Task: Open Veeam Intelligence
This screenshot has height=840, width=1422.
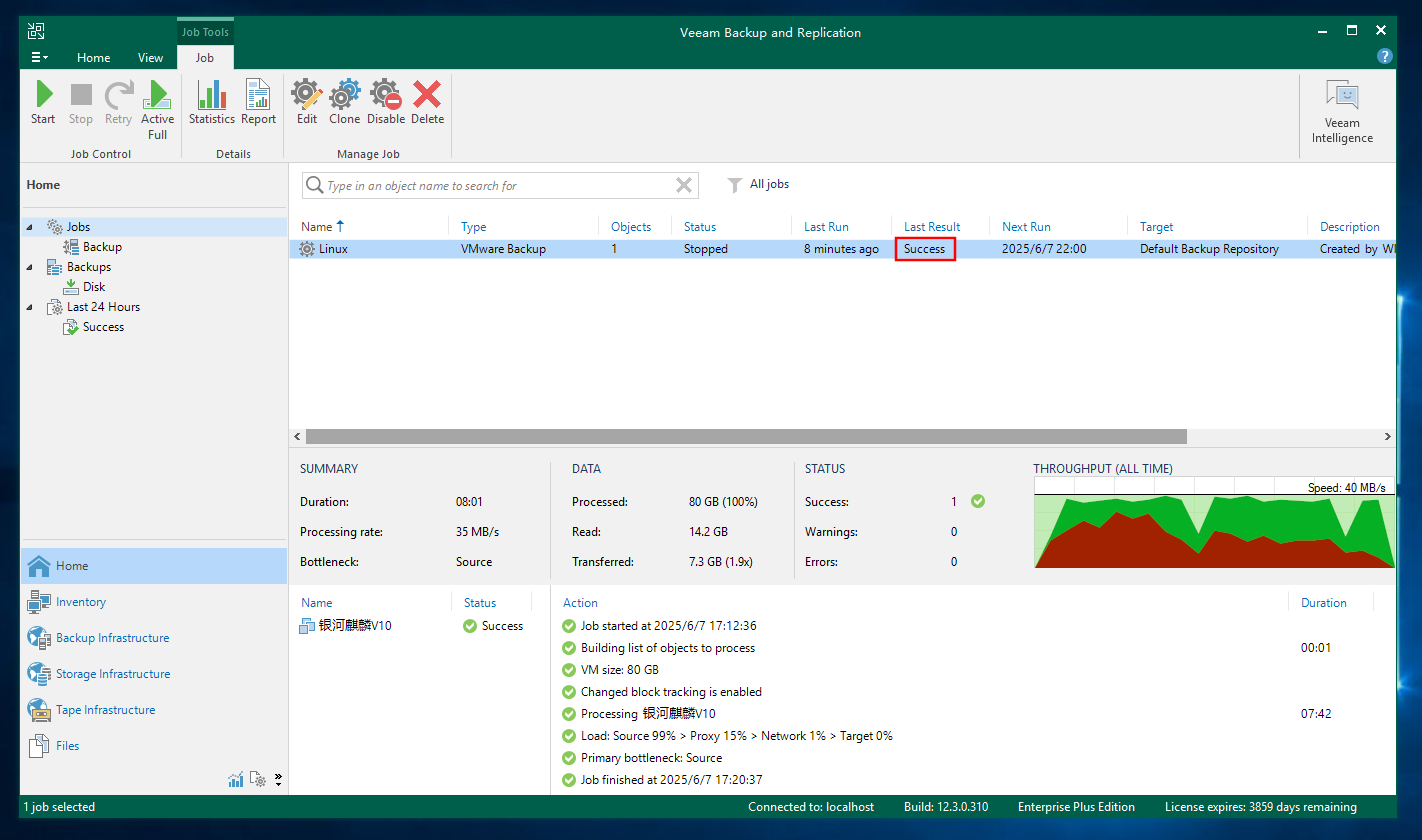Action: coord(1342,112)
